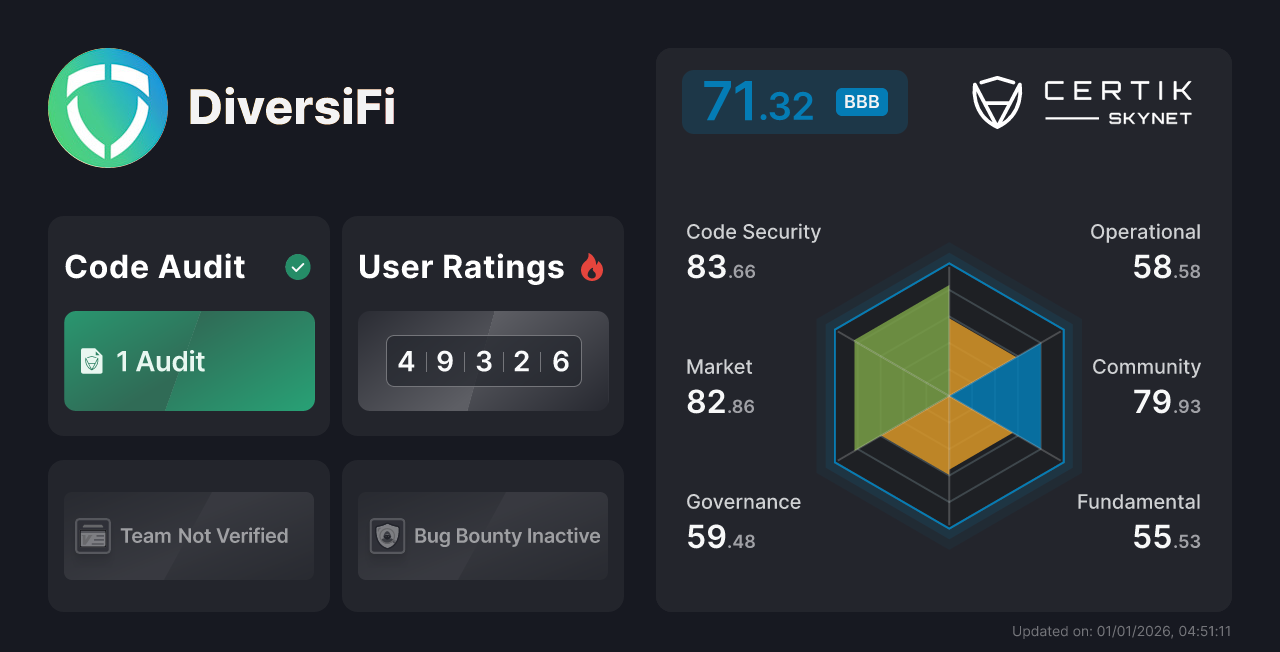Expand the User Ratings panel

point(483,325)
